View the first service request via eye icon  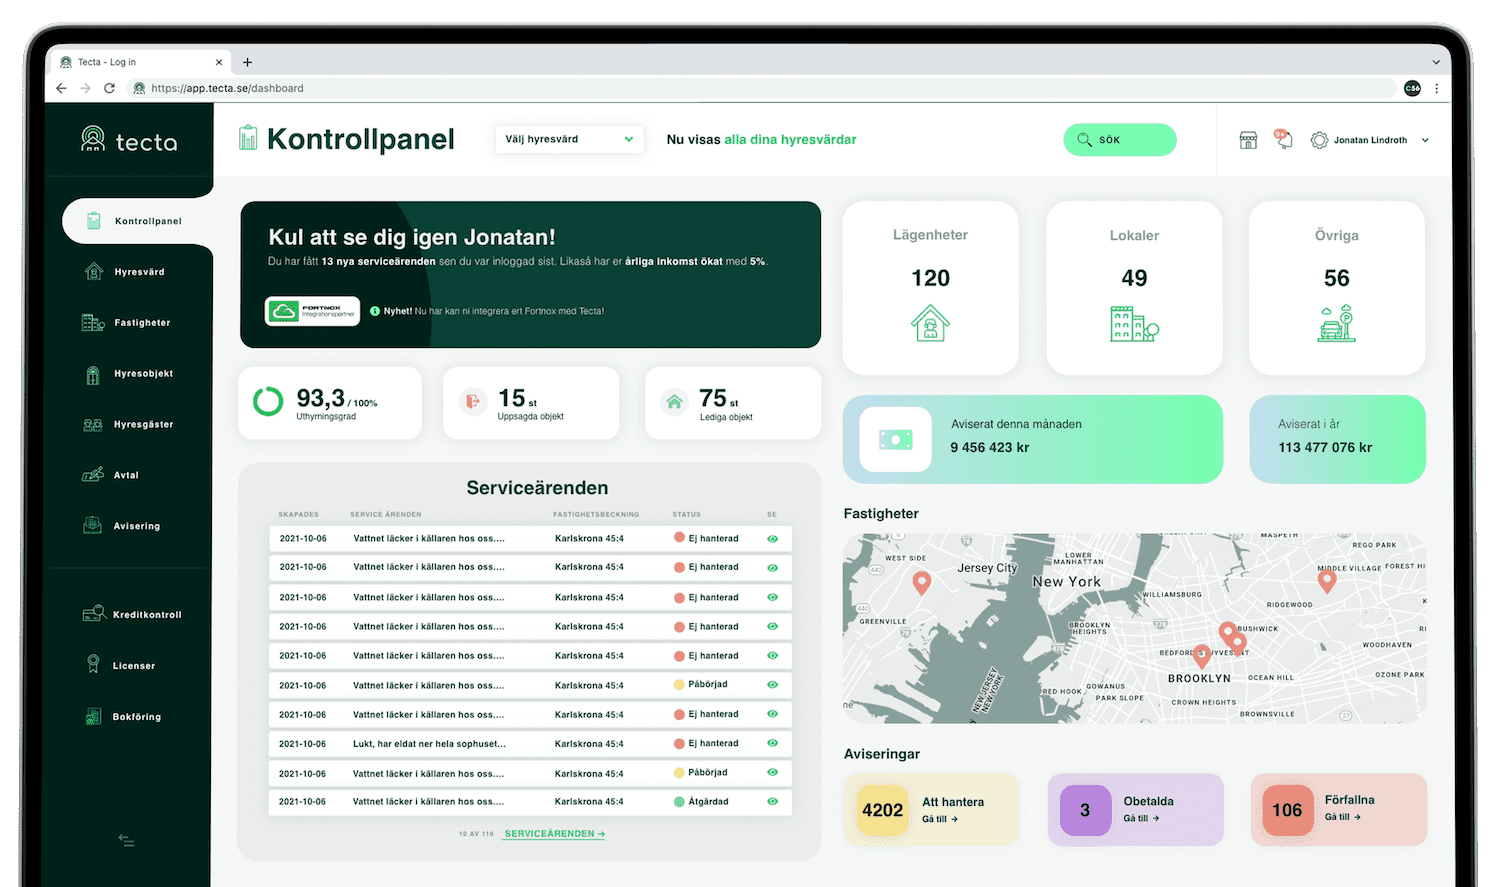(x=772, y=538)
